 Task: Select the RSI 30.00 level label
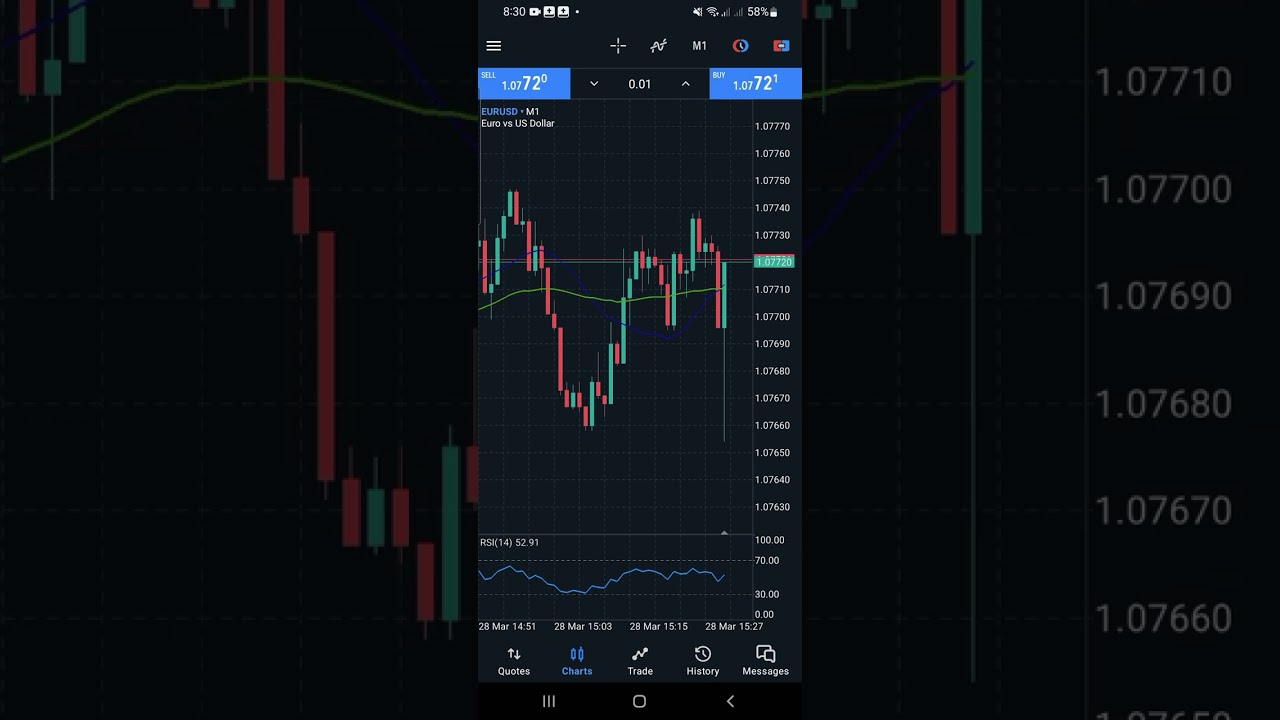click(x=766, y=594)
